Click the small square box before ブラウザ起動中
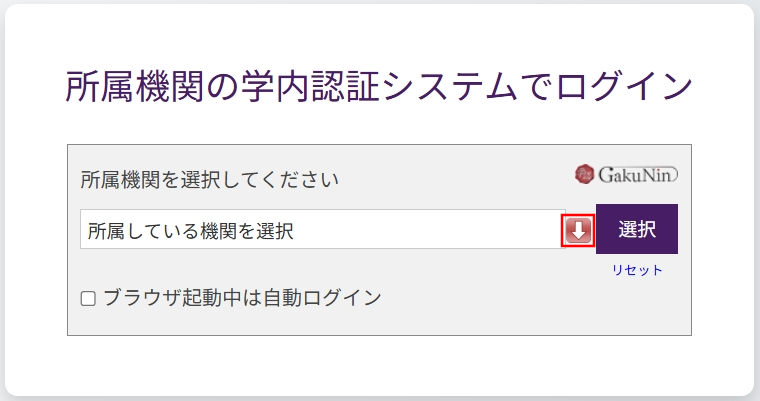 pyautogui.click(x=88, y=298)
